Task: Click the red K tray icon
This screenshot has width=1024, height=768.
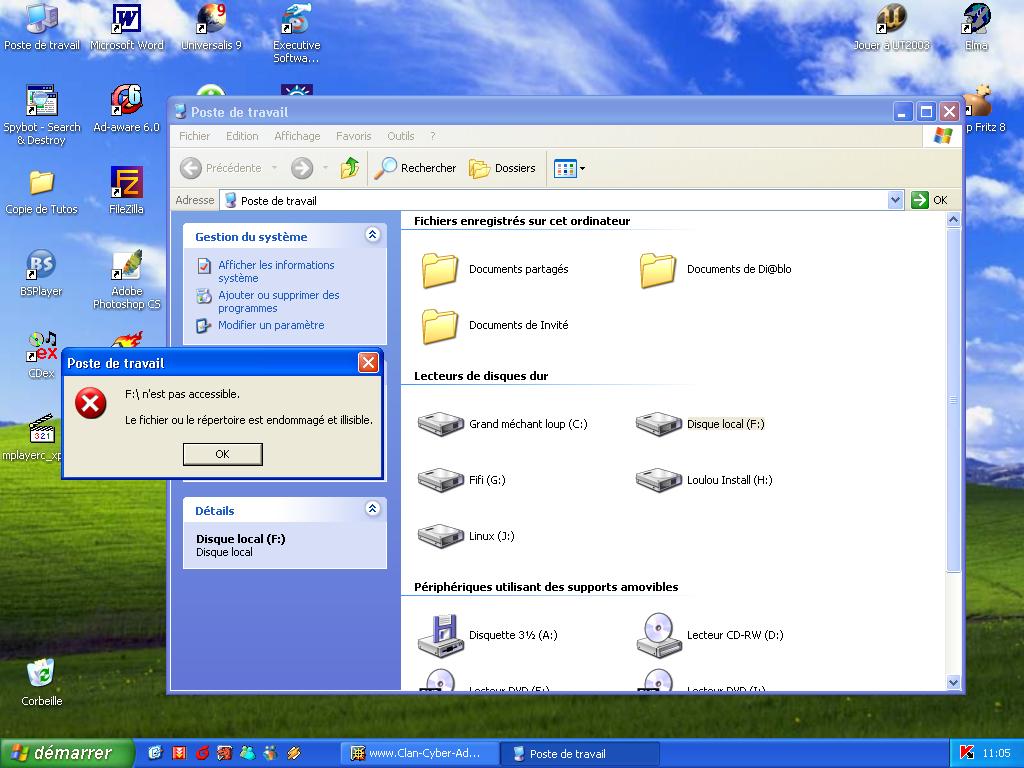Action: tap(967, 753)
